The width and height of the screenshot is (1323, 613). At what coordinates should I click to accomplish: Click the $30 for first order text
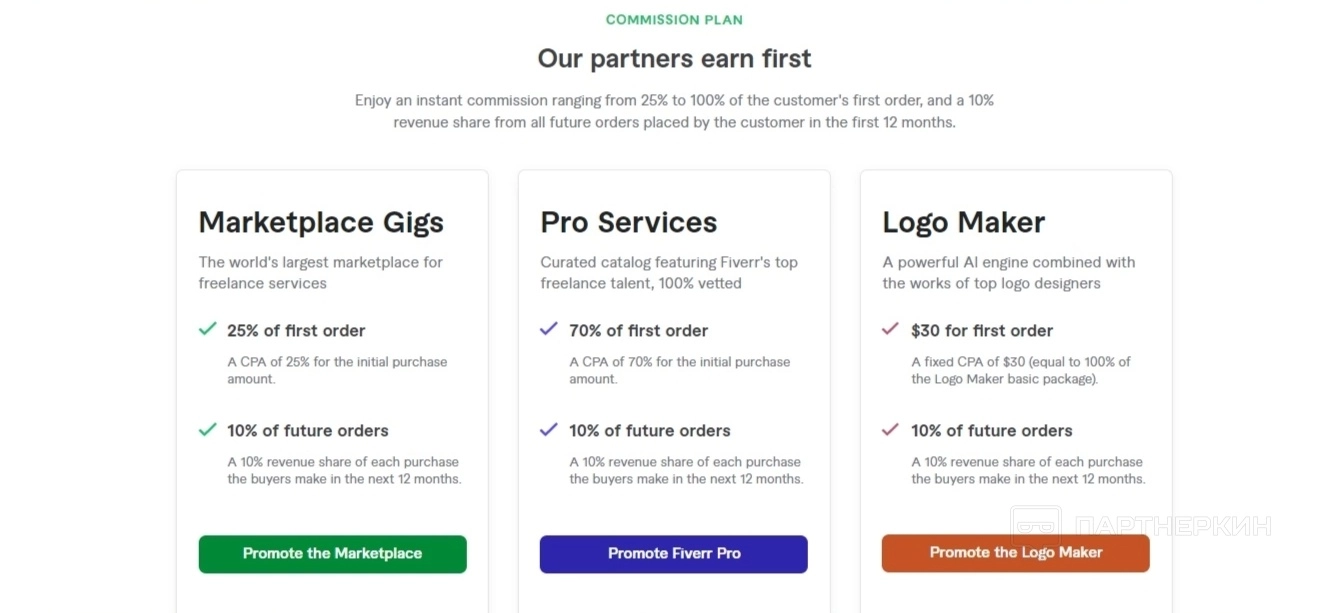tap(981, 331)
